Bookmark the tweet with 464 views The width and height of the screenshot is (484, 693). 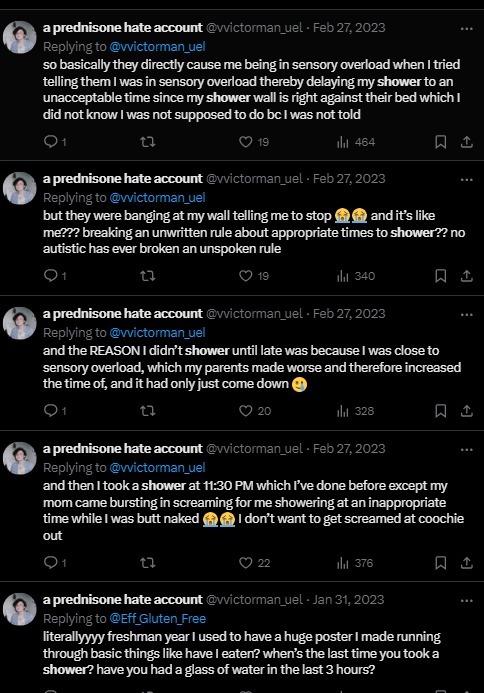pos(440,142)
